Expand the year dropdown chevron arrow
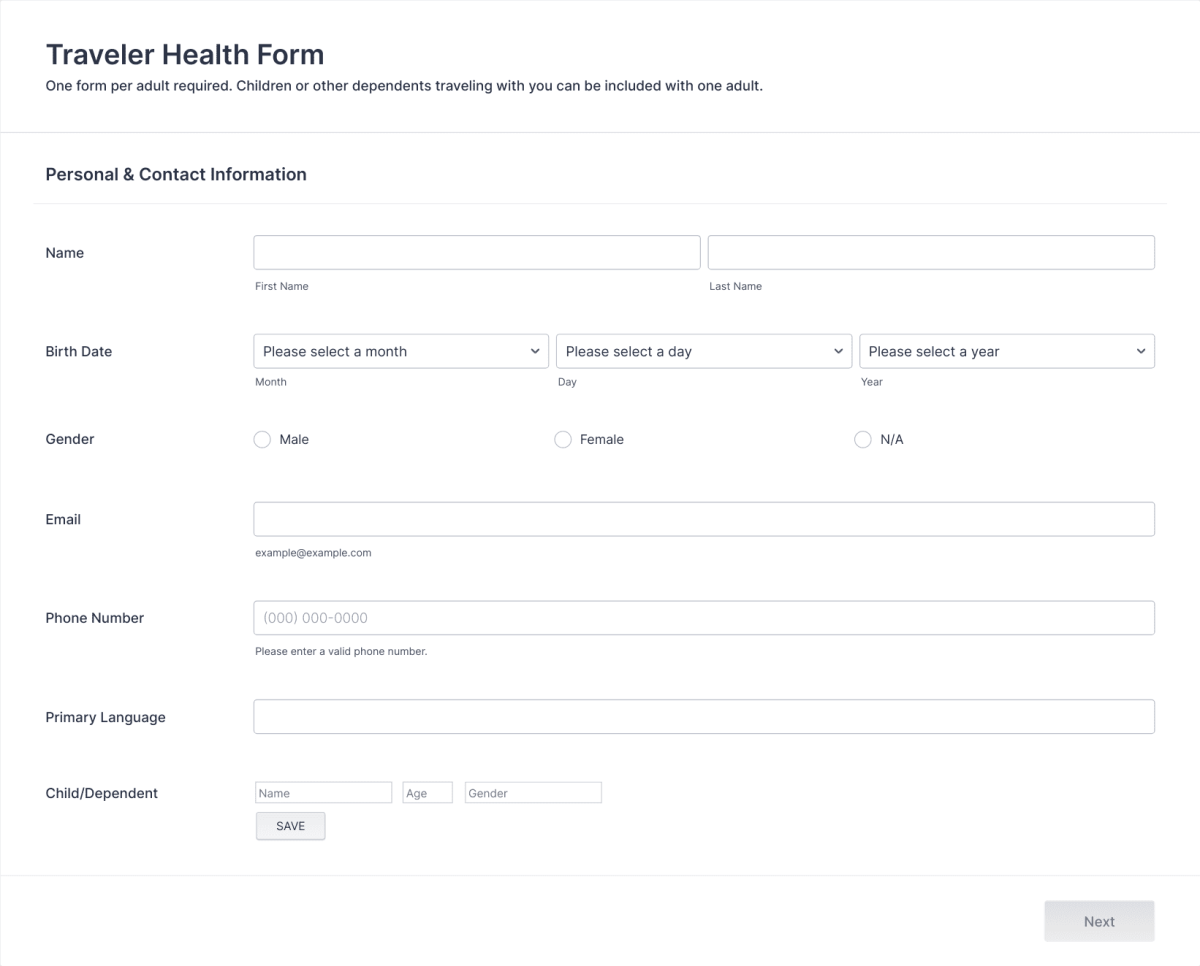This screenshot has width=1200, height=966. [1141, 351]
